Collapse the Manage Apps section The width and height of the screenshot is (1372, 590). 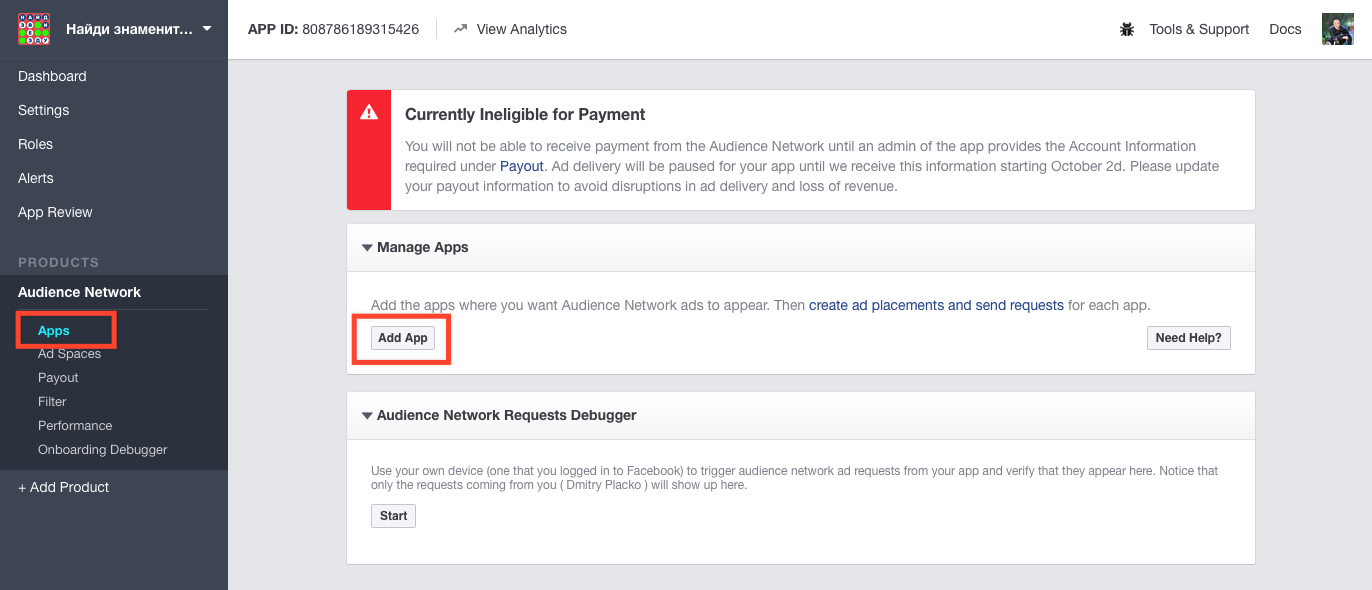coord(367,247)
